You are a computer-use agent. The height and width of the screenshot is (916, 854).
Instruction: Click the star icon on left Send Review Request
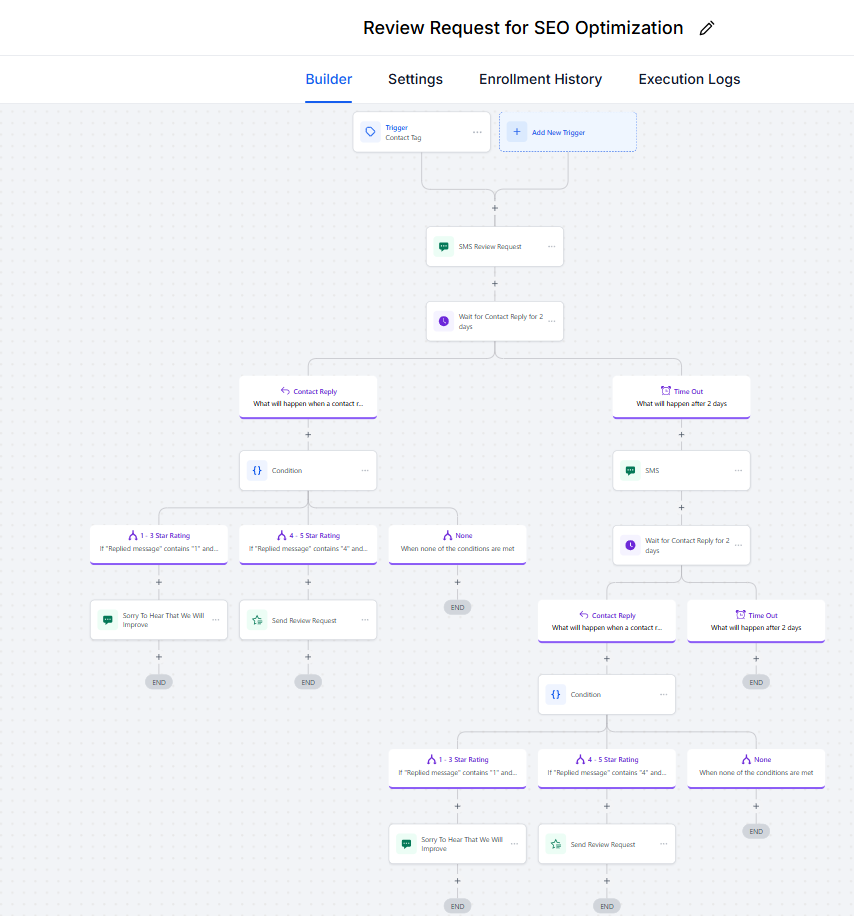[257, 620]
